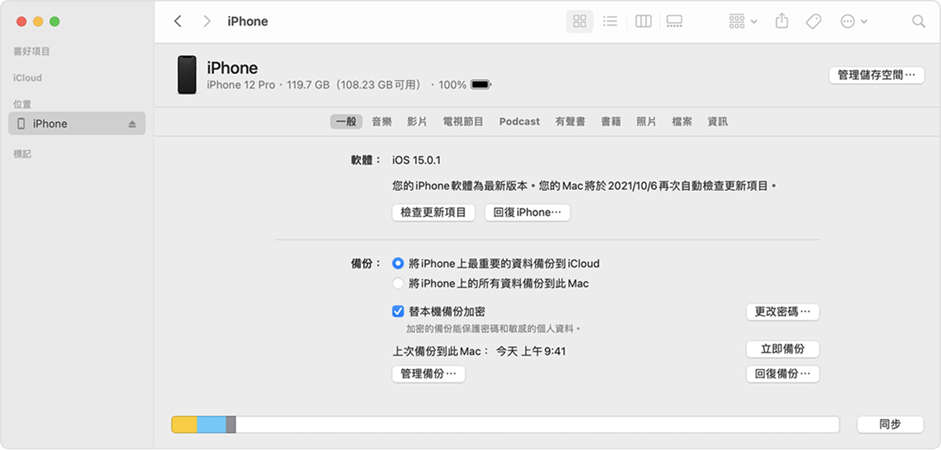Eject iPhone from the sidebar
The height and width of the screenshot is (450, 941).
point(132,124)
